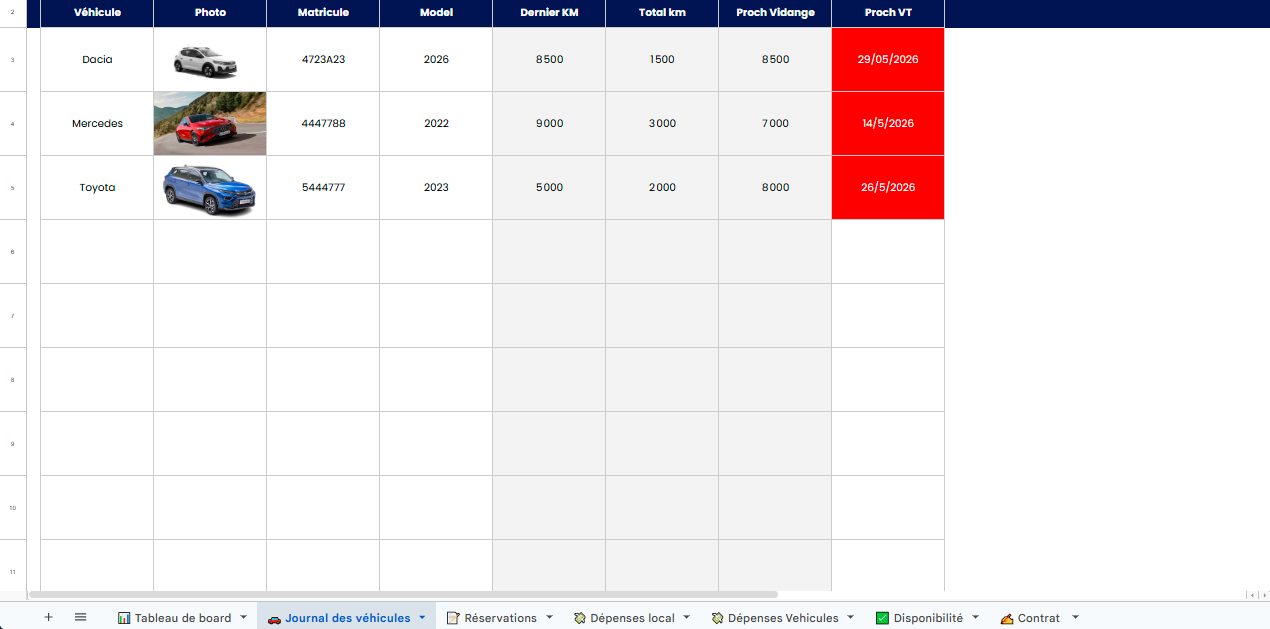Add a new sheet with plus icon
The height and width of the screenshot is (629, 1270).
(48, 617)
